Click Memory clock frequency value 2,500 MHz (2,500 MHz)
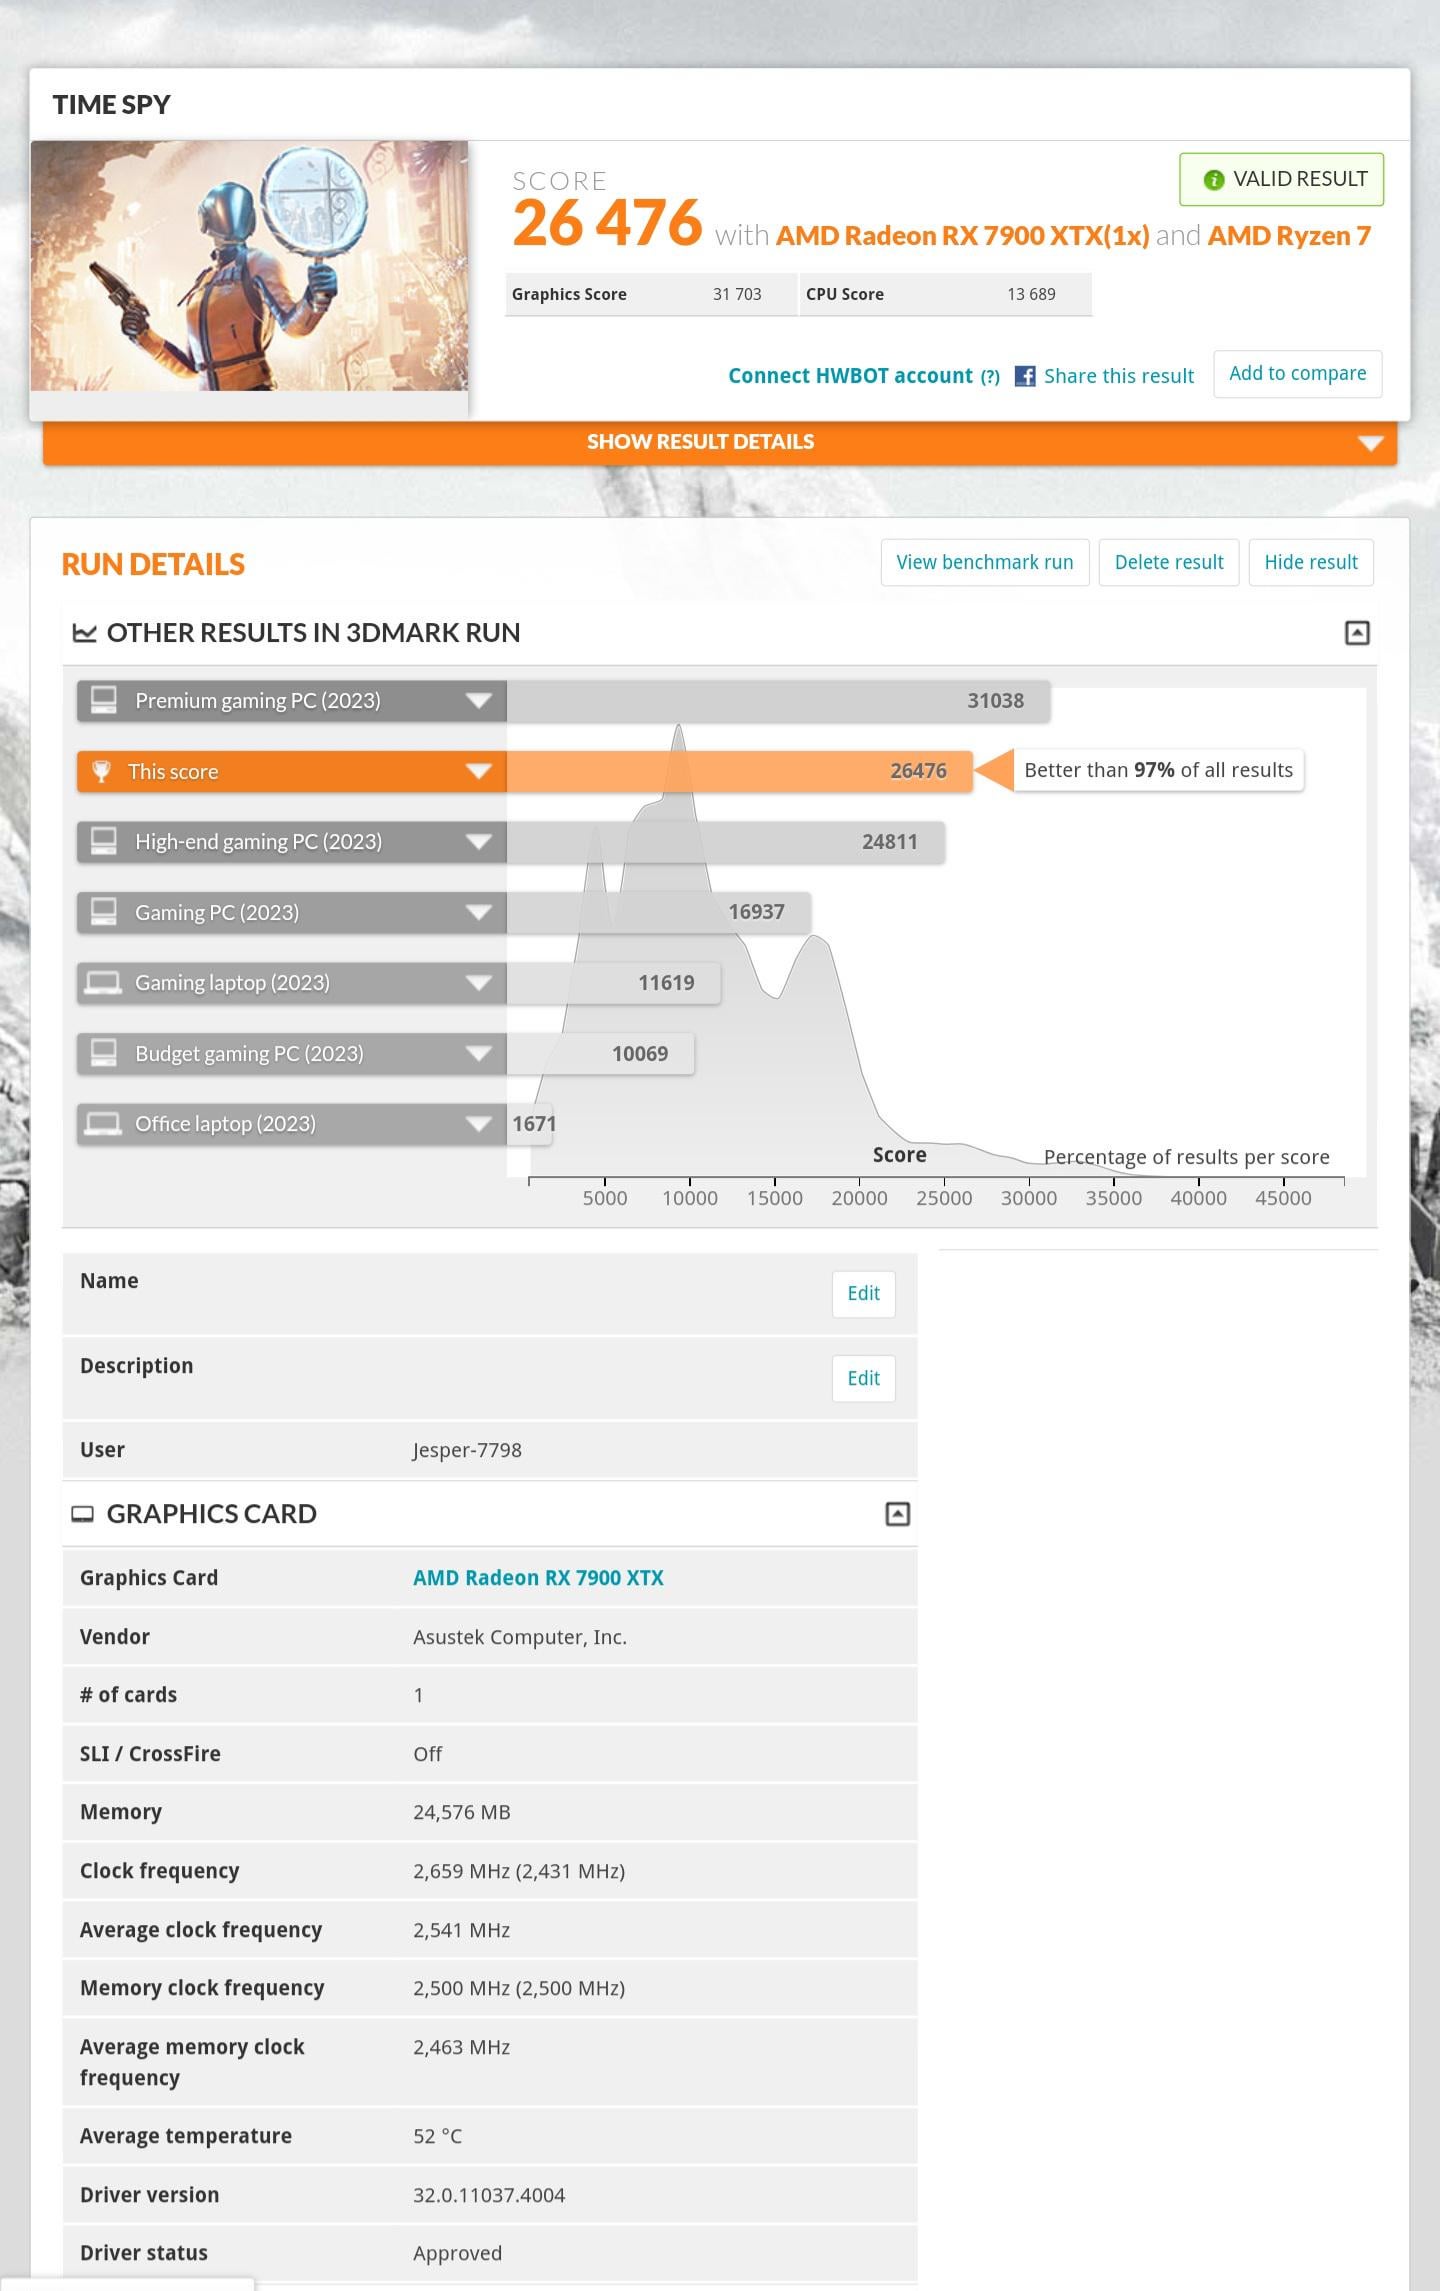 [519, 1988]
